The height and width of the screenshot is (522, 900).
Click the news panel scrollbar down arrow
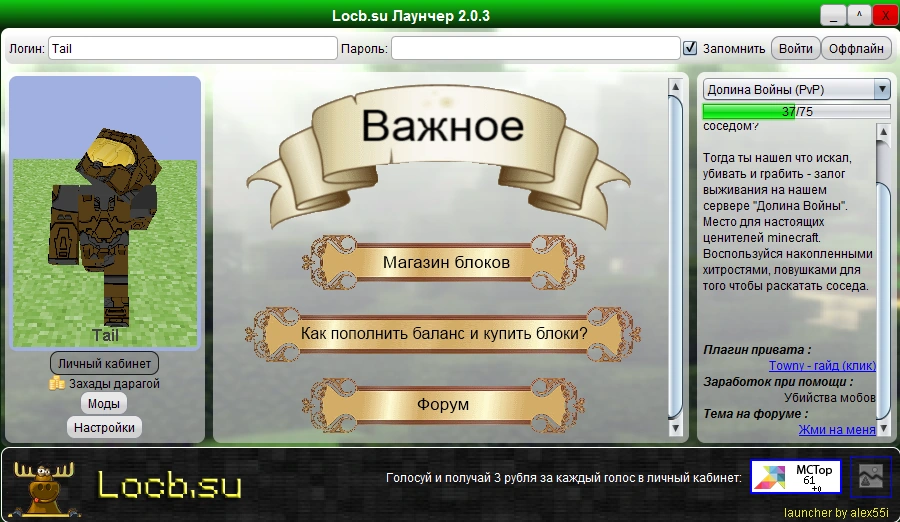point(676,428)
